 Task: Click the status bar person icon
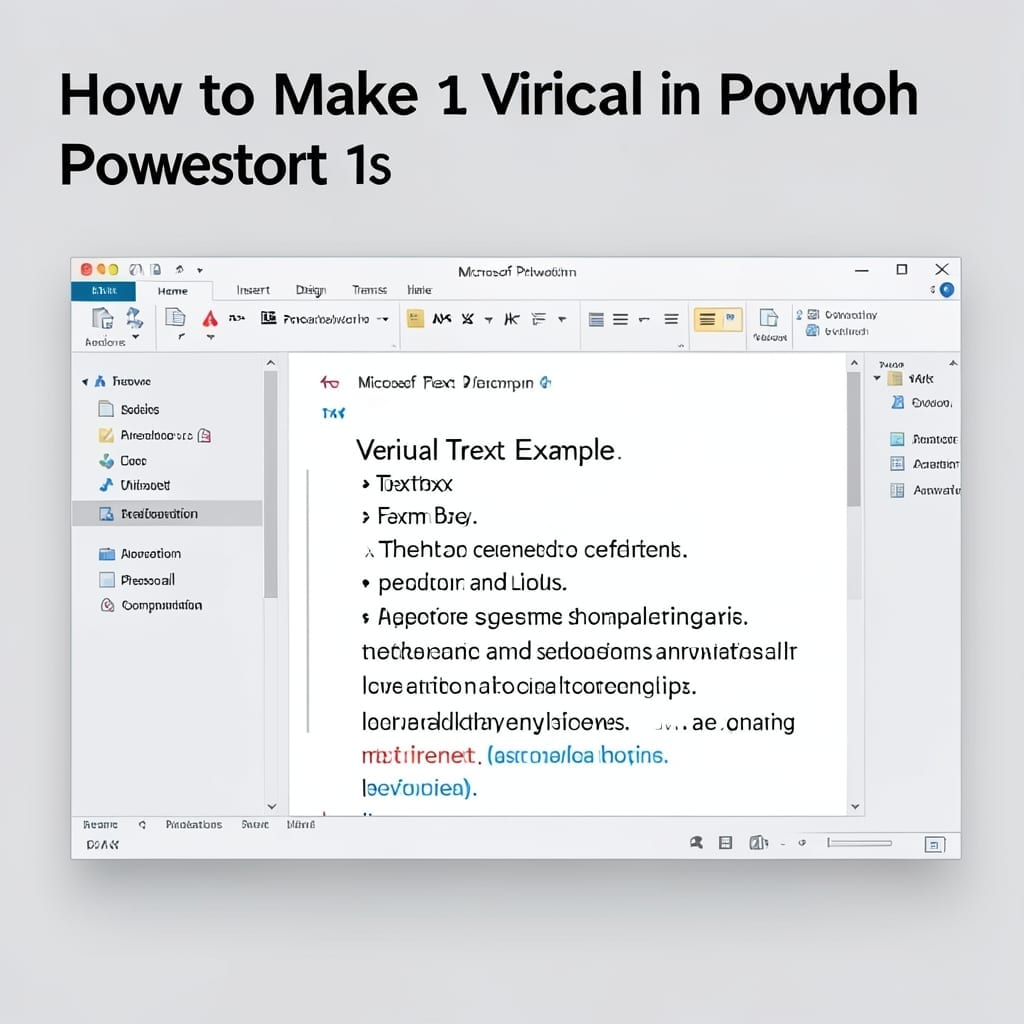[x=696, y=842]
